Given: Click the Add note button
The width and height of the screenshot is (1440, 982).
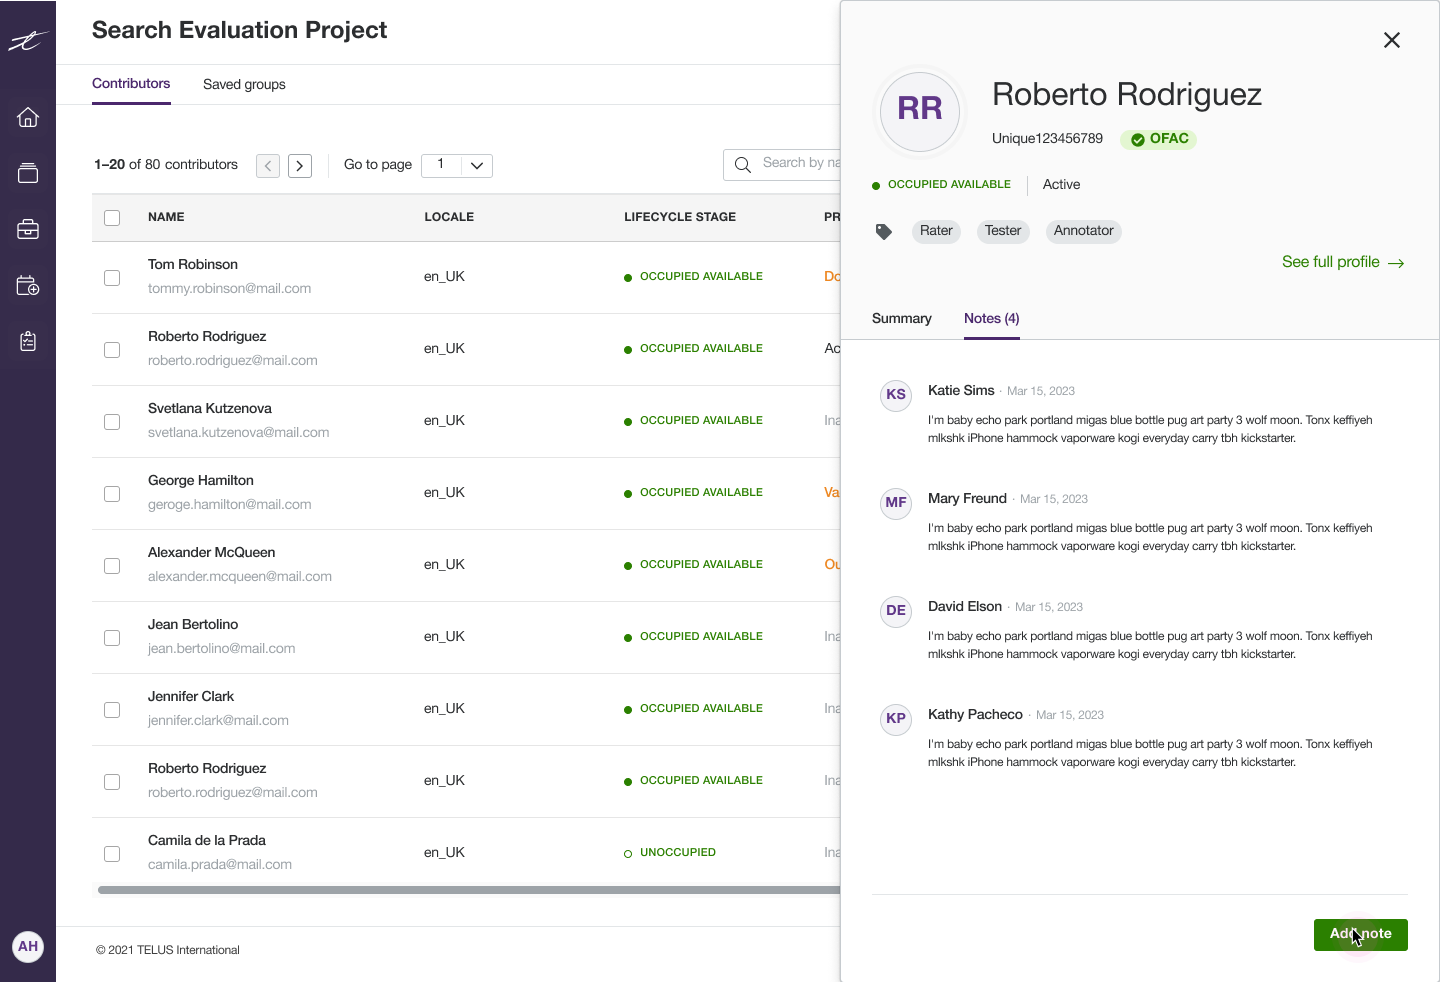Looking at the screenshot, I should click(1360, 934).
